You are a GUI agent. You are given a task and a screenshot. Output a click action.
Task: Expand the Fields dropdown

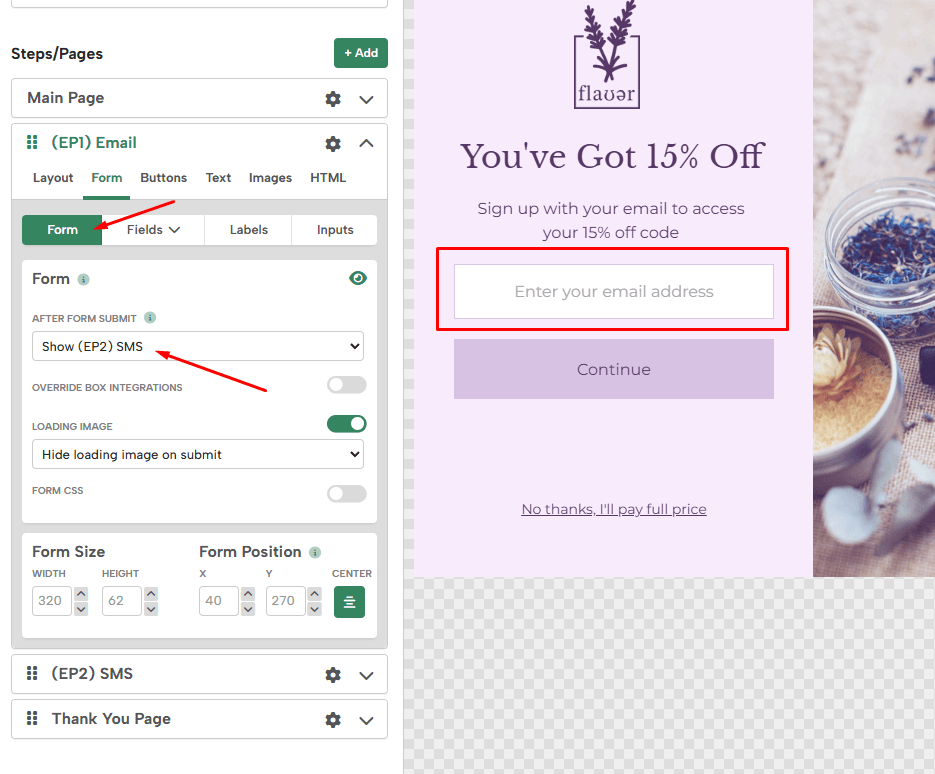click(153, 230)
